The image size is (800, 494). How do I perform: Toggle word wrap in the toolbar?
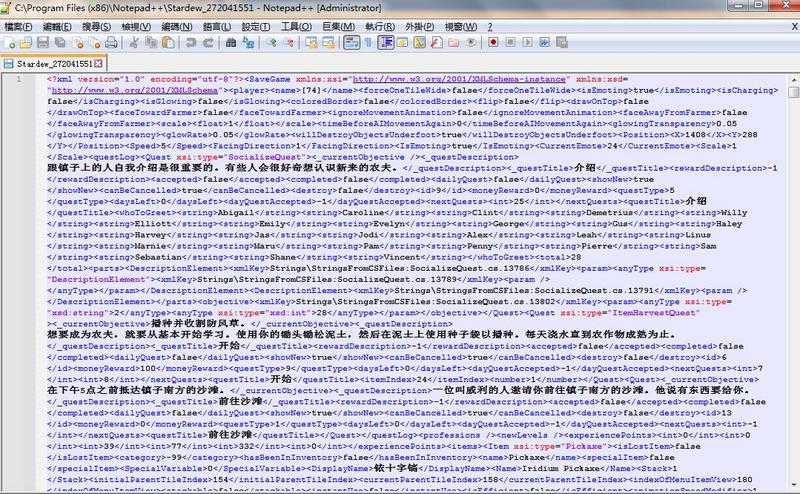coord(351,43)
